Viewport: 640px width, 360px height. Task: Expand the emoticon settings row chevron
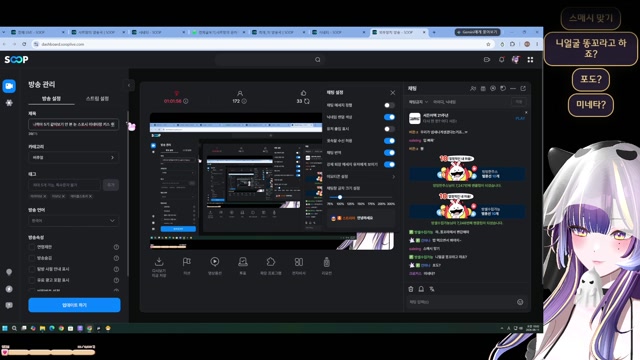point(393,177)
